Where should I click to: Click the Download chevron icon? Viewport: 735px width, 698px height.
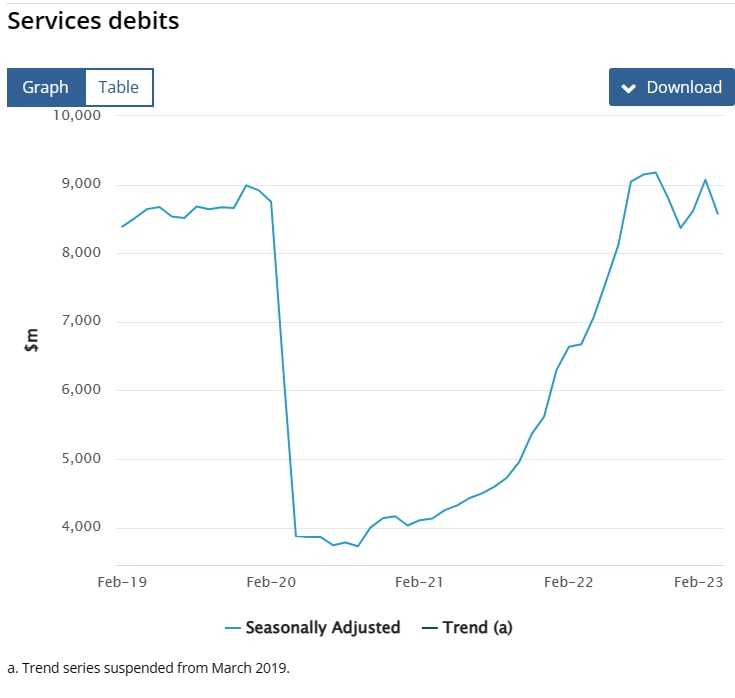click(x=628, y=88)
